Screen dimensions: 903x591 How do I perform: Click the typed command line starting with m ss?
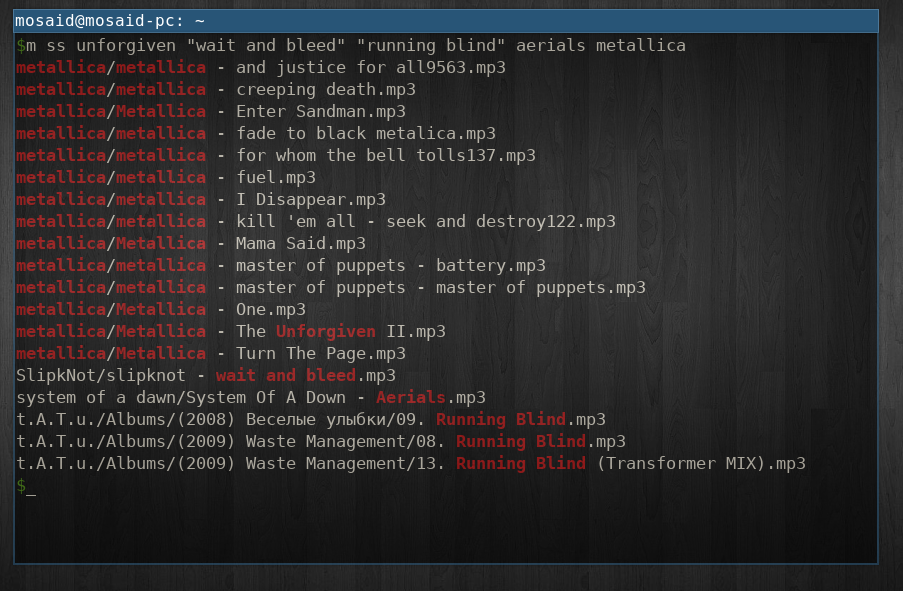point(351,46)
